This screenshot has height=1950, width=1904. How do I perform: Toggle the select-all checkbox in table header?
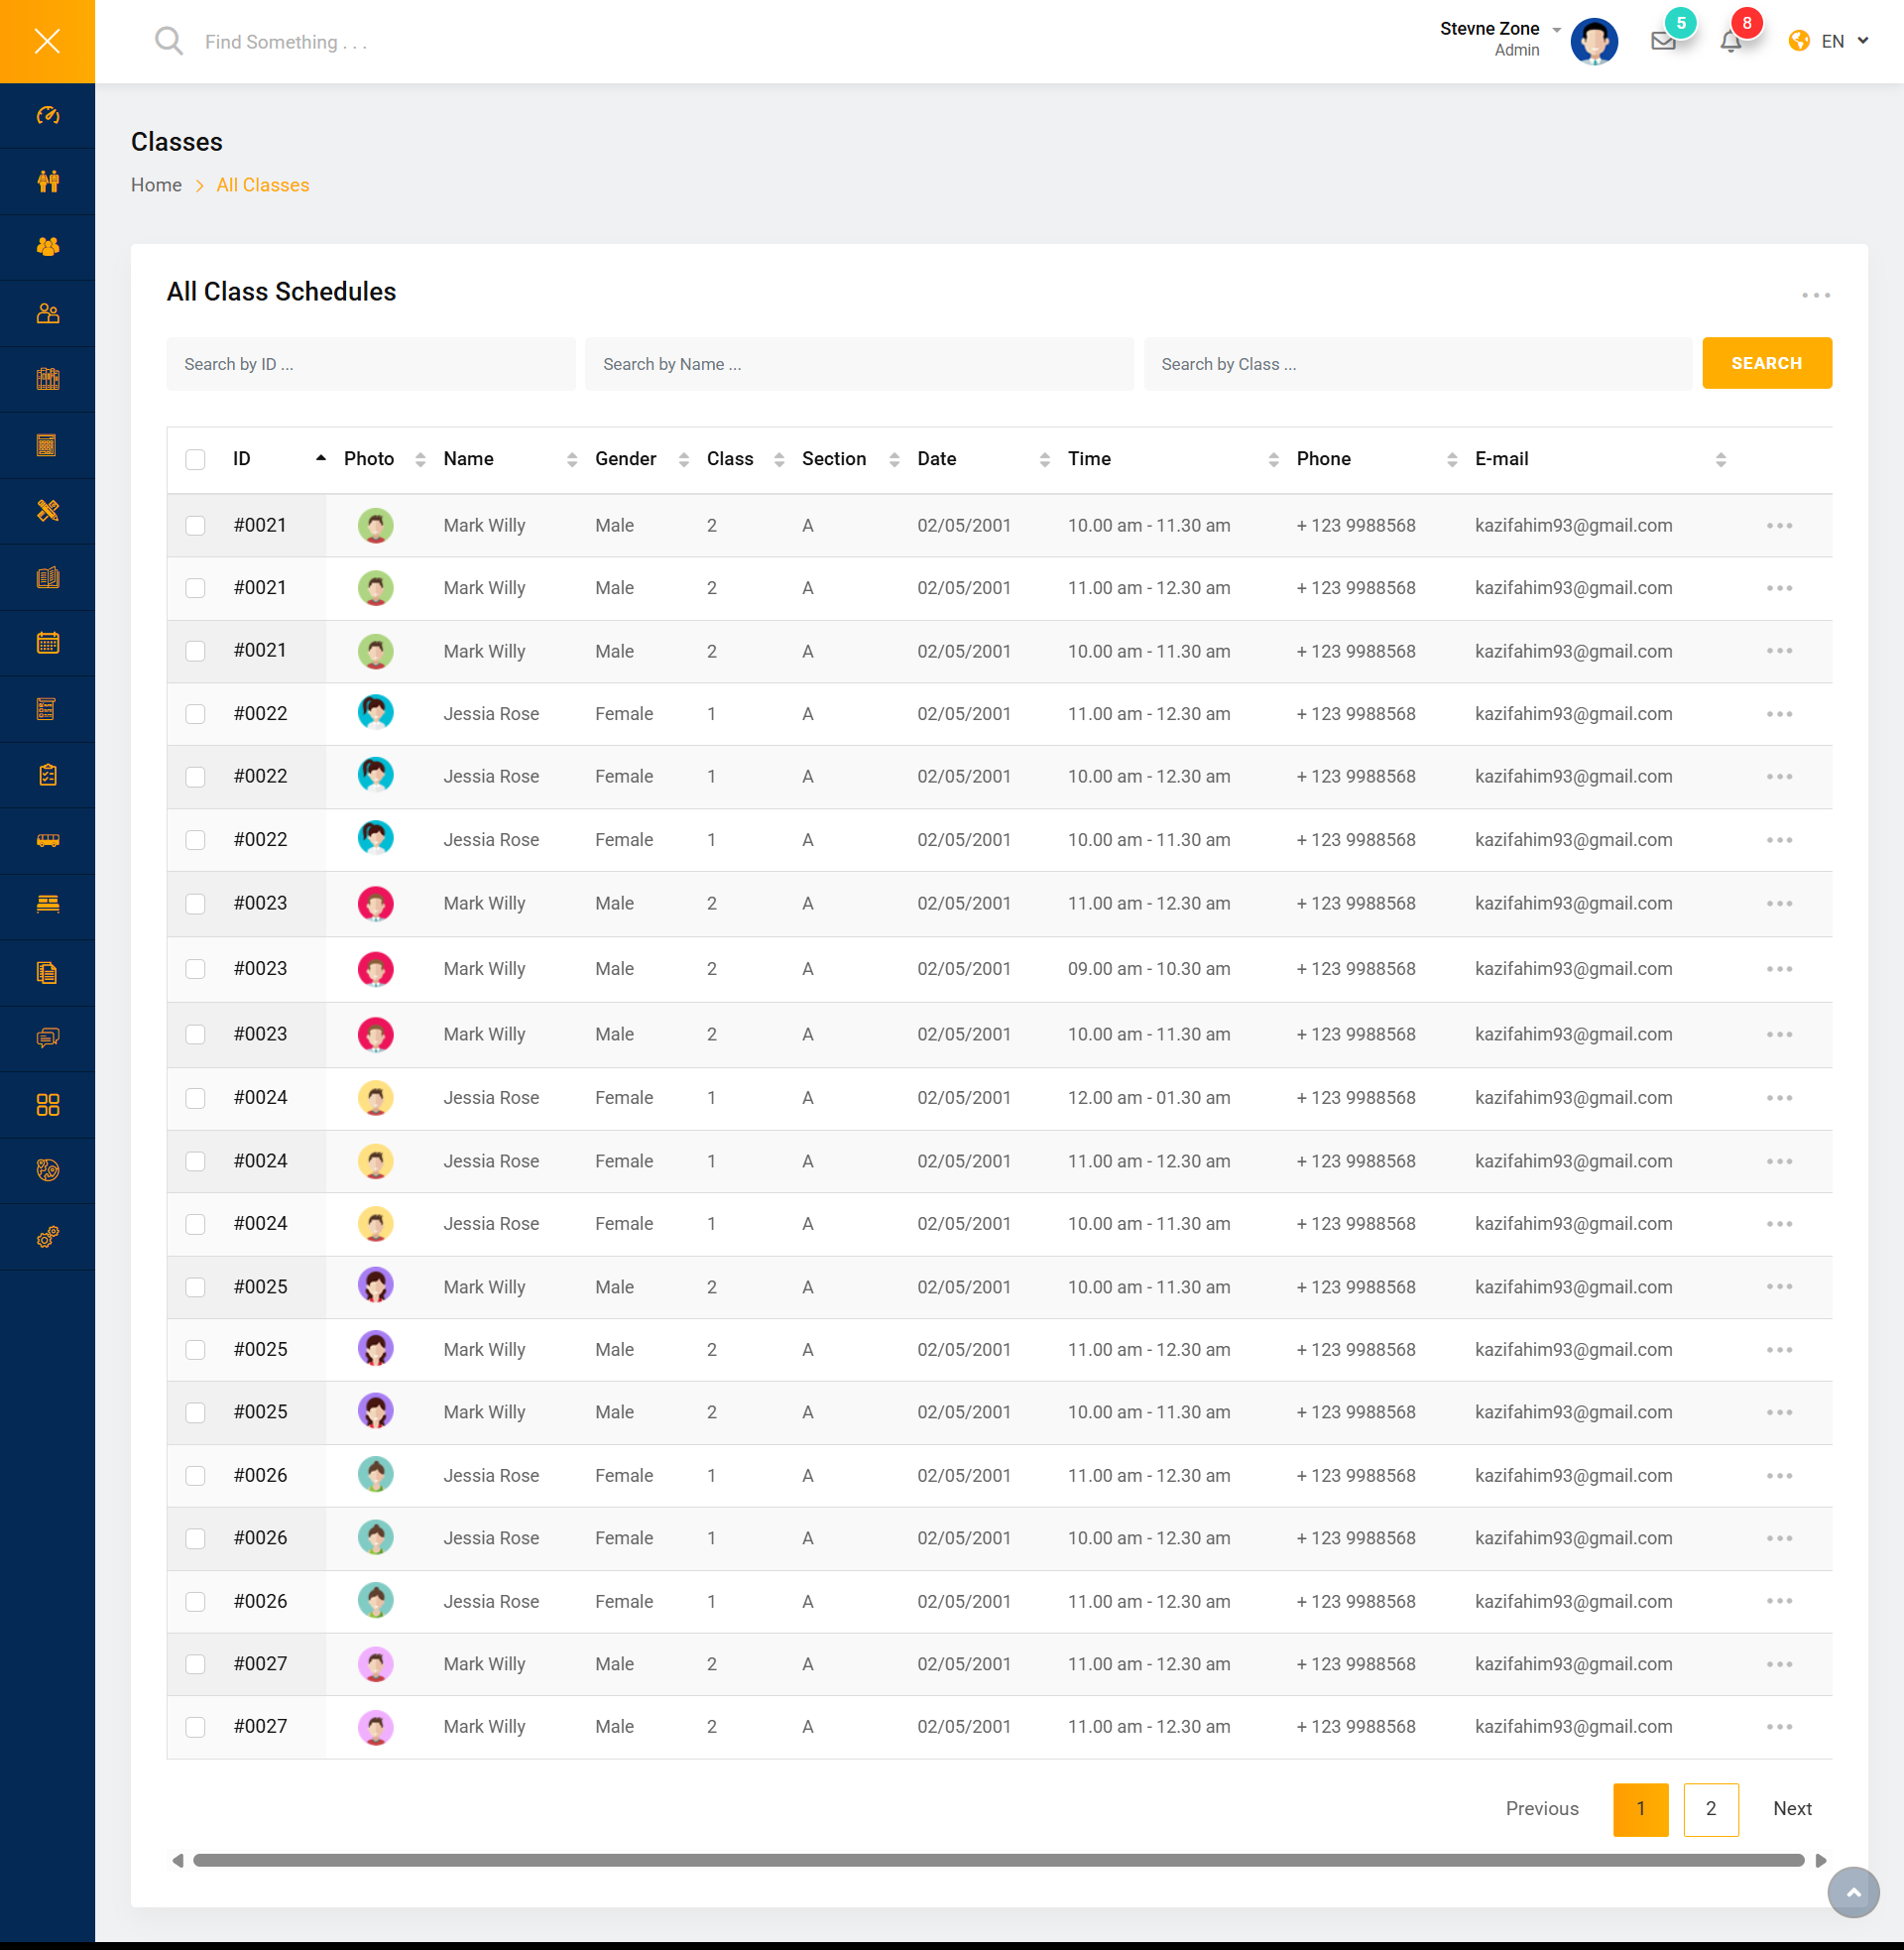tap(195, 459)
